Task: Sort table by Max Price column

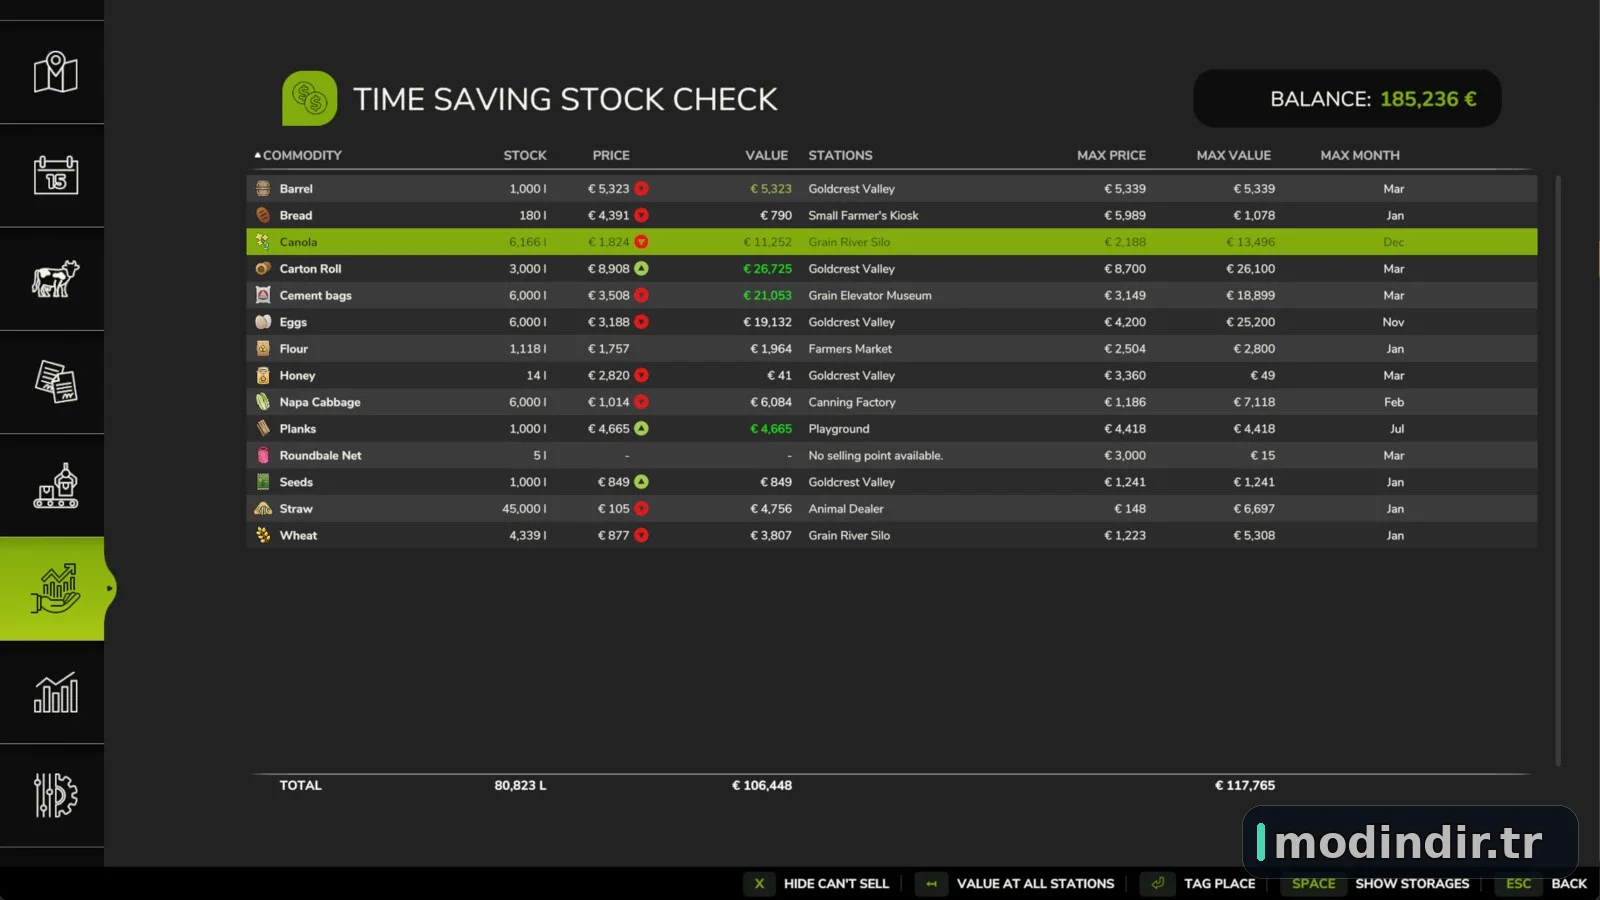Action: coord(1111,155)
